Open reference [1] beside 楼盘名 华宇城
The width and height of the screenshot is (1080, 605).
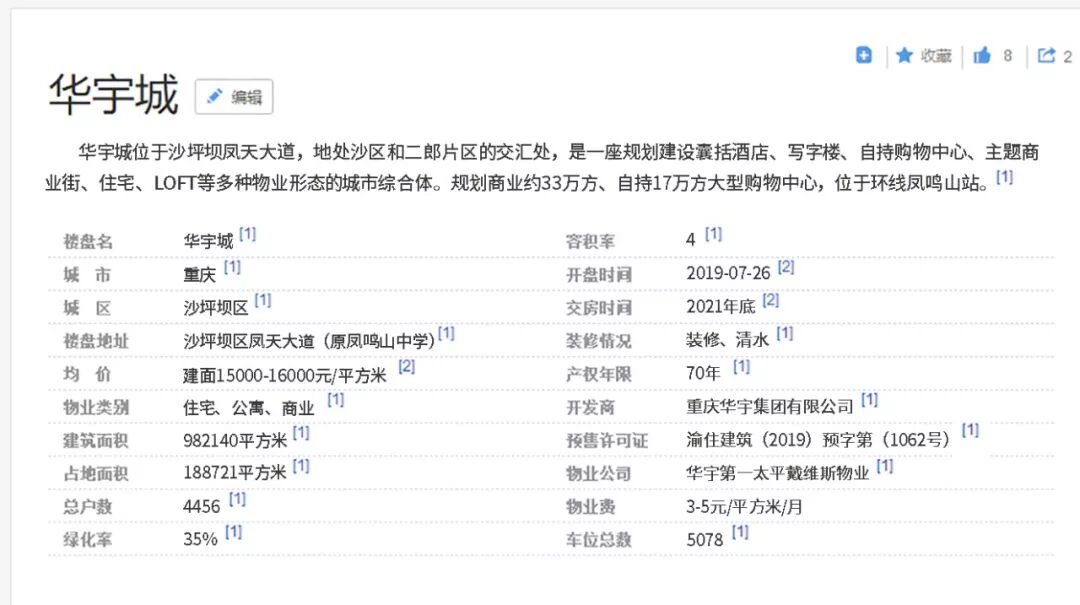point(245,234)
